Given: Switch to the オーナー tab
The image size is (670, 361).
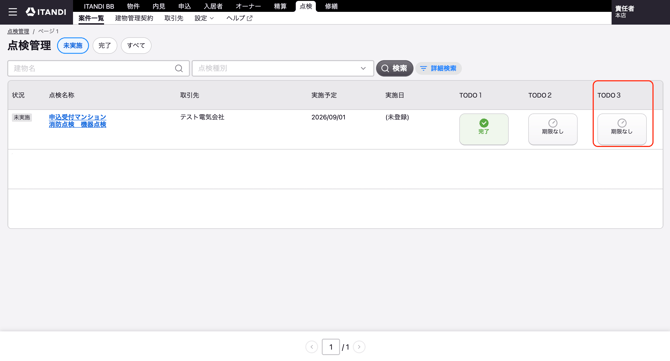Looking at the screenshot, I should [x=248, y=6].
